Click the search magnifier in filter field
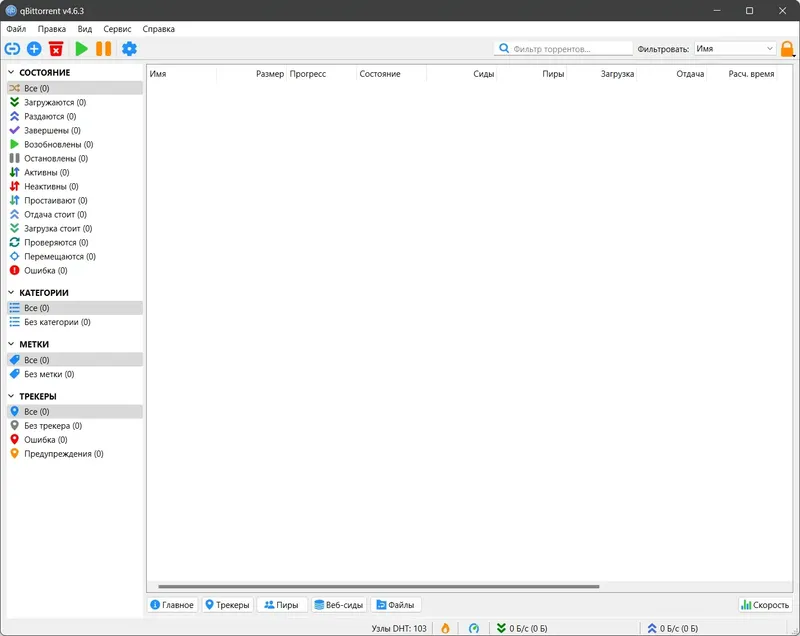This screenshot has width=800, height=636. pos(505,46)
